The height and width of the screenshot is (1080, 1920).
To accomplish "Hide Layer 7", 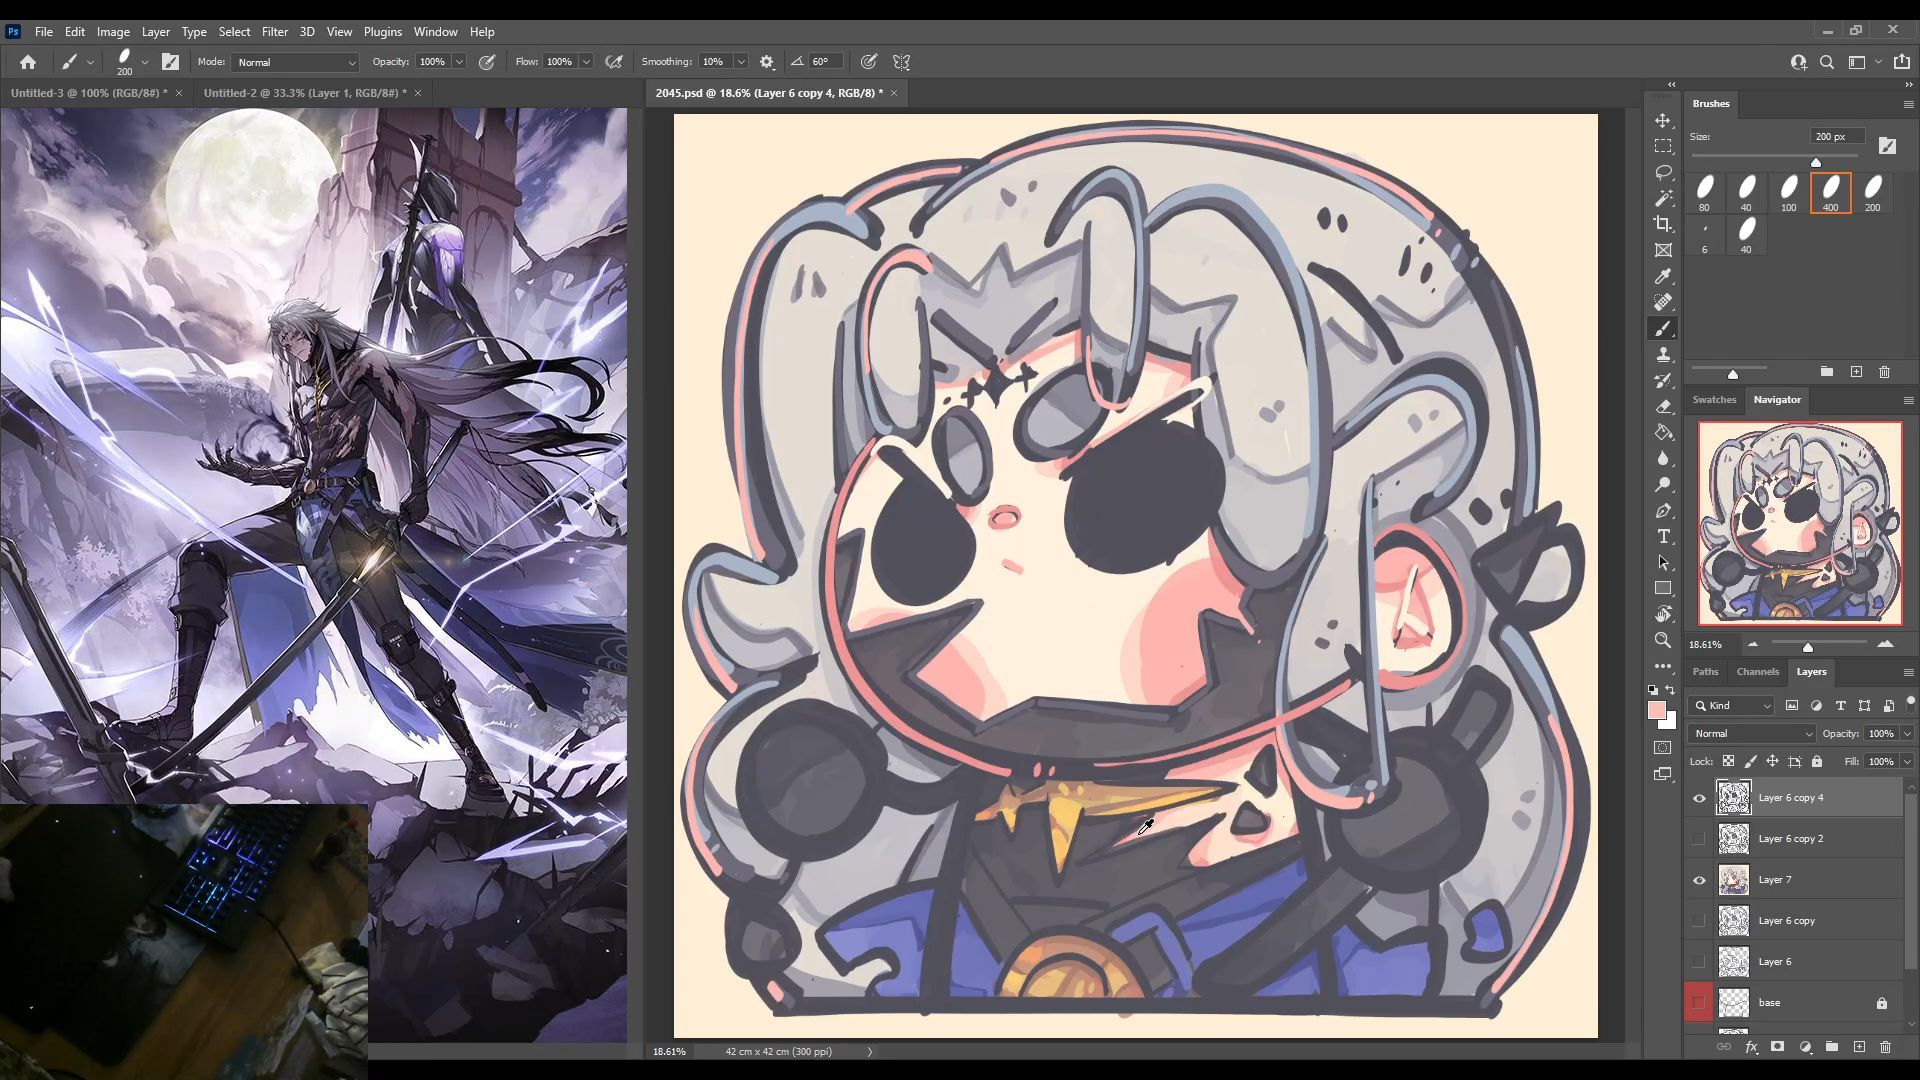I will pos(1699,880).
